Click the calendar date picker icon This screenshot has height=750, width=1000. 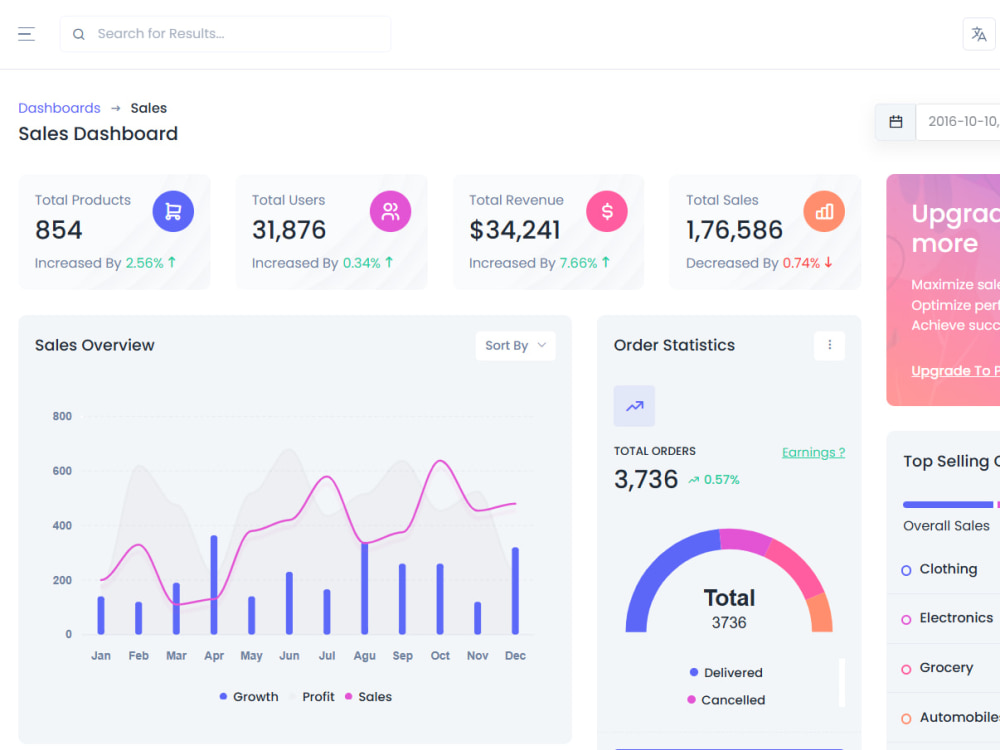tap(895, 121)
